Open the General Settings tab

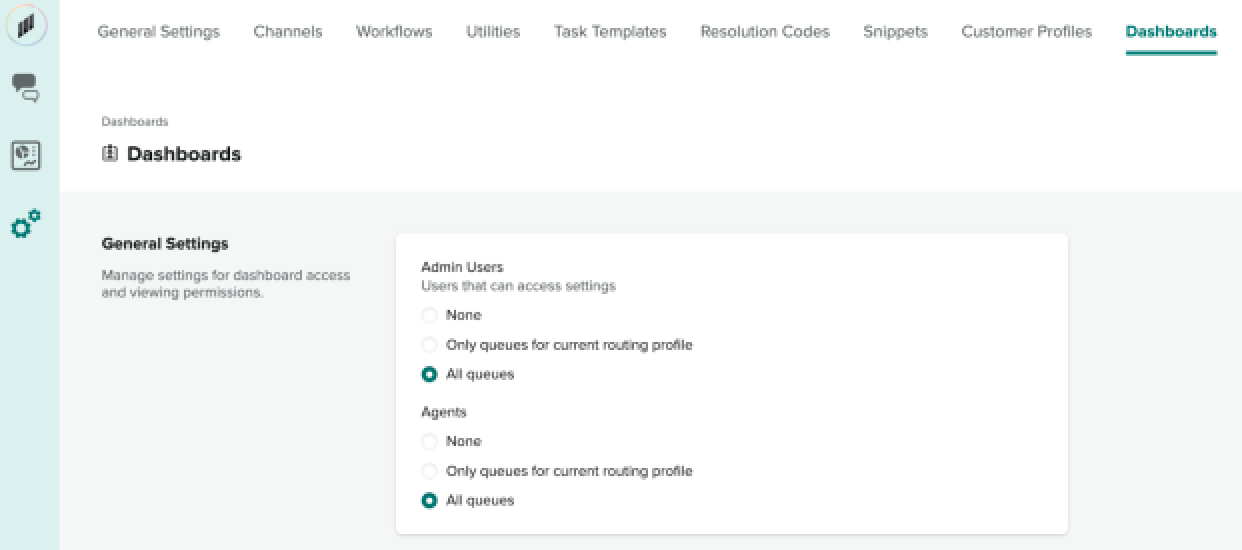pos(158,31)
